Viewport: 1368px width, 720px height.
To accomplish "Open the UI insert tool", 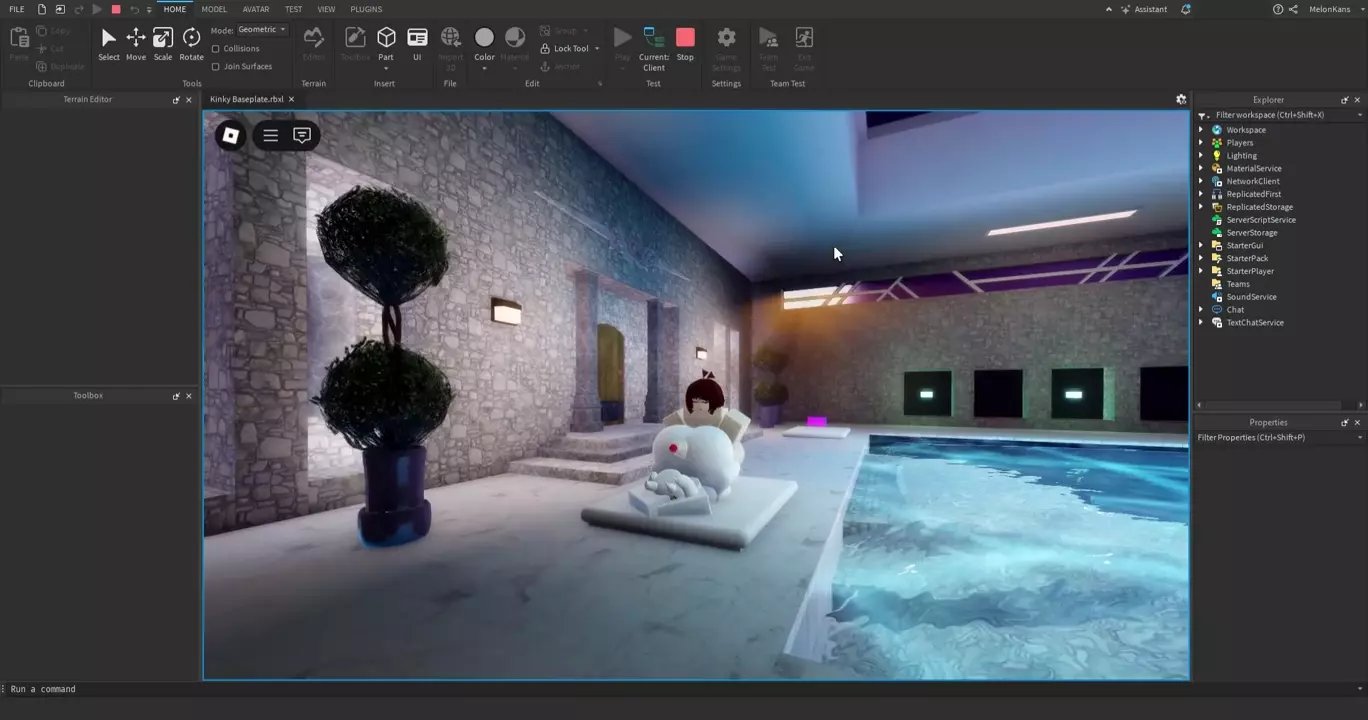I will [x=417, y=43].
